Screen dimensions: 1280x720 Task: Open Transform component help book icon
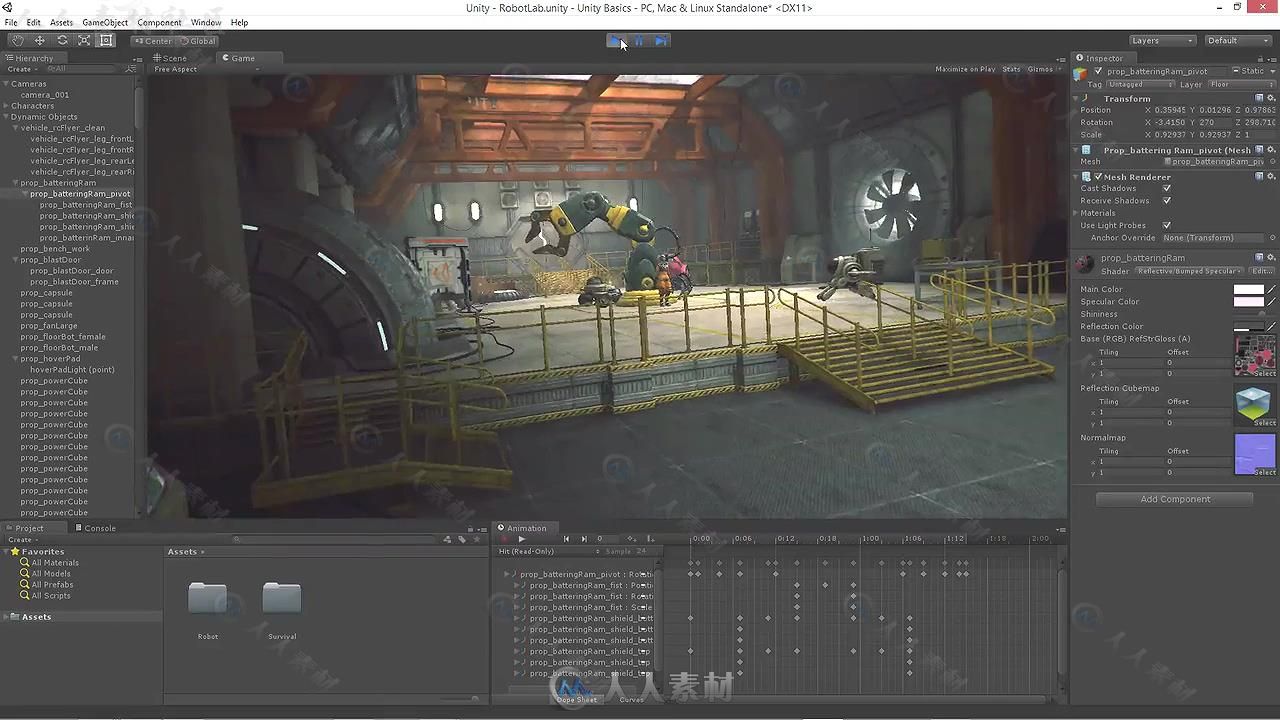(x=1260, y=98)
